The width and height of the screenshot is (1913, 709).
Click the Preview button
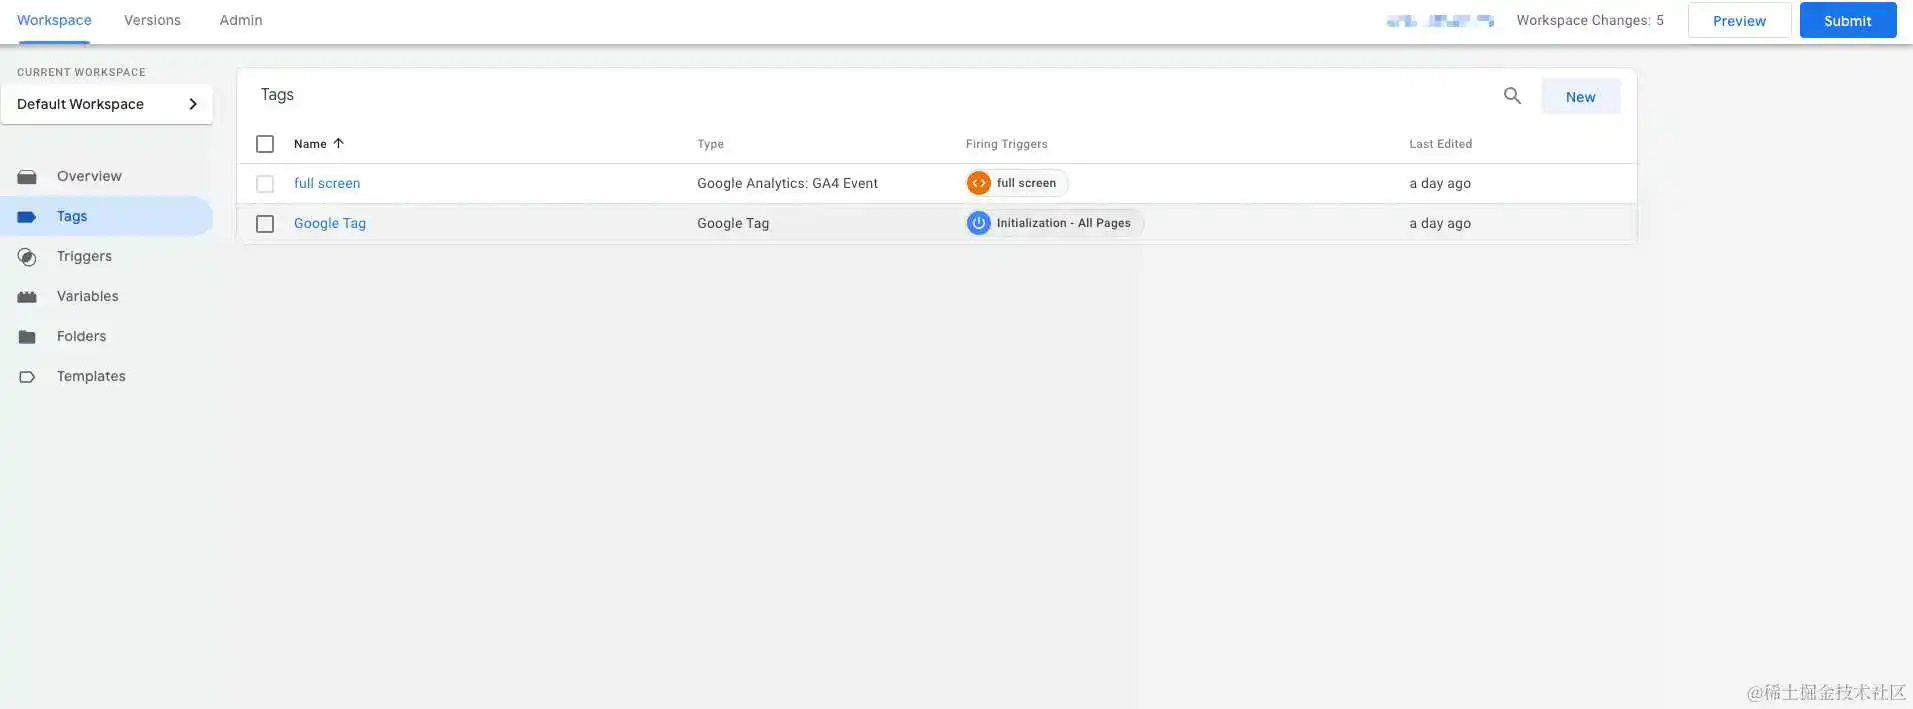1739,20
